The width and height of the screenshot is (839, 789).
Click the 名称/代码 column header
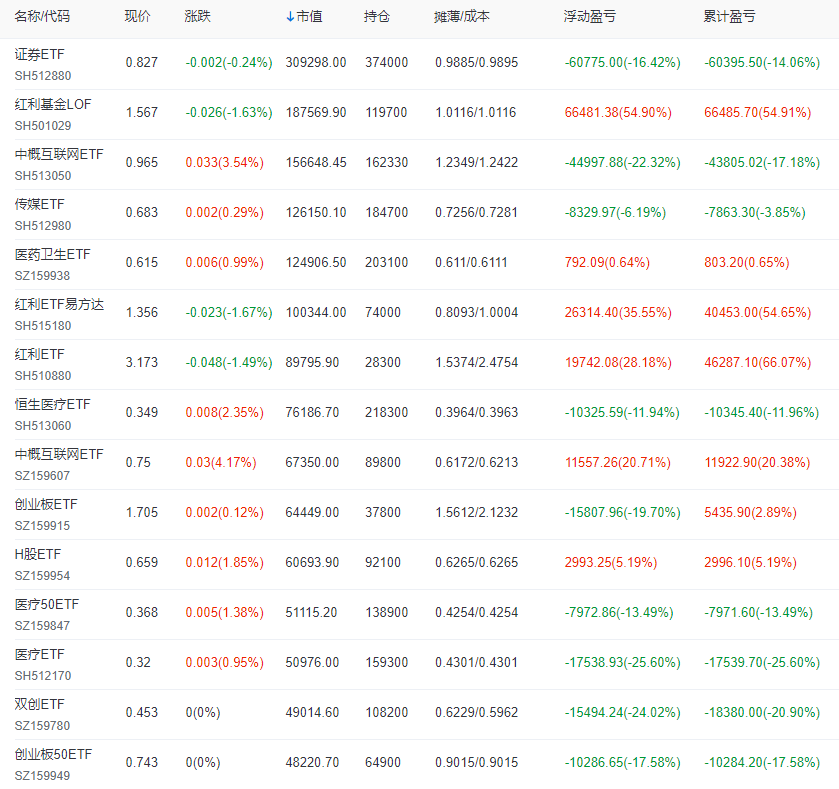click(x=42, y=17)
